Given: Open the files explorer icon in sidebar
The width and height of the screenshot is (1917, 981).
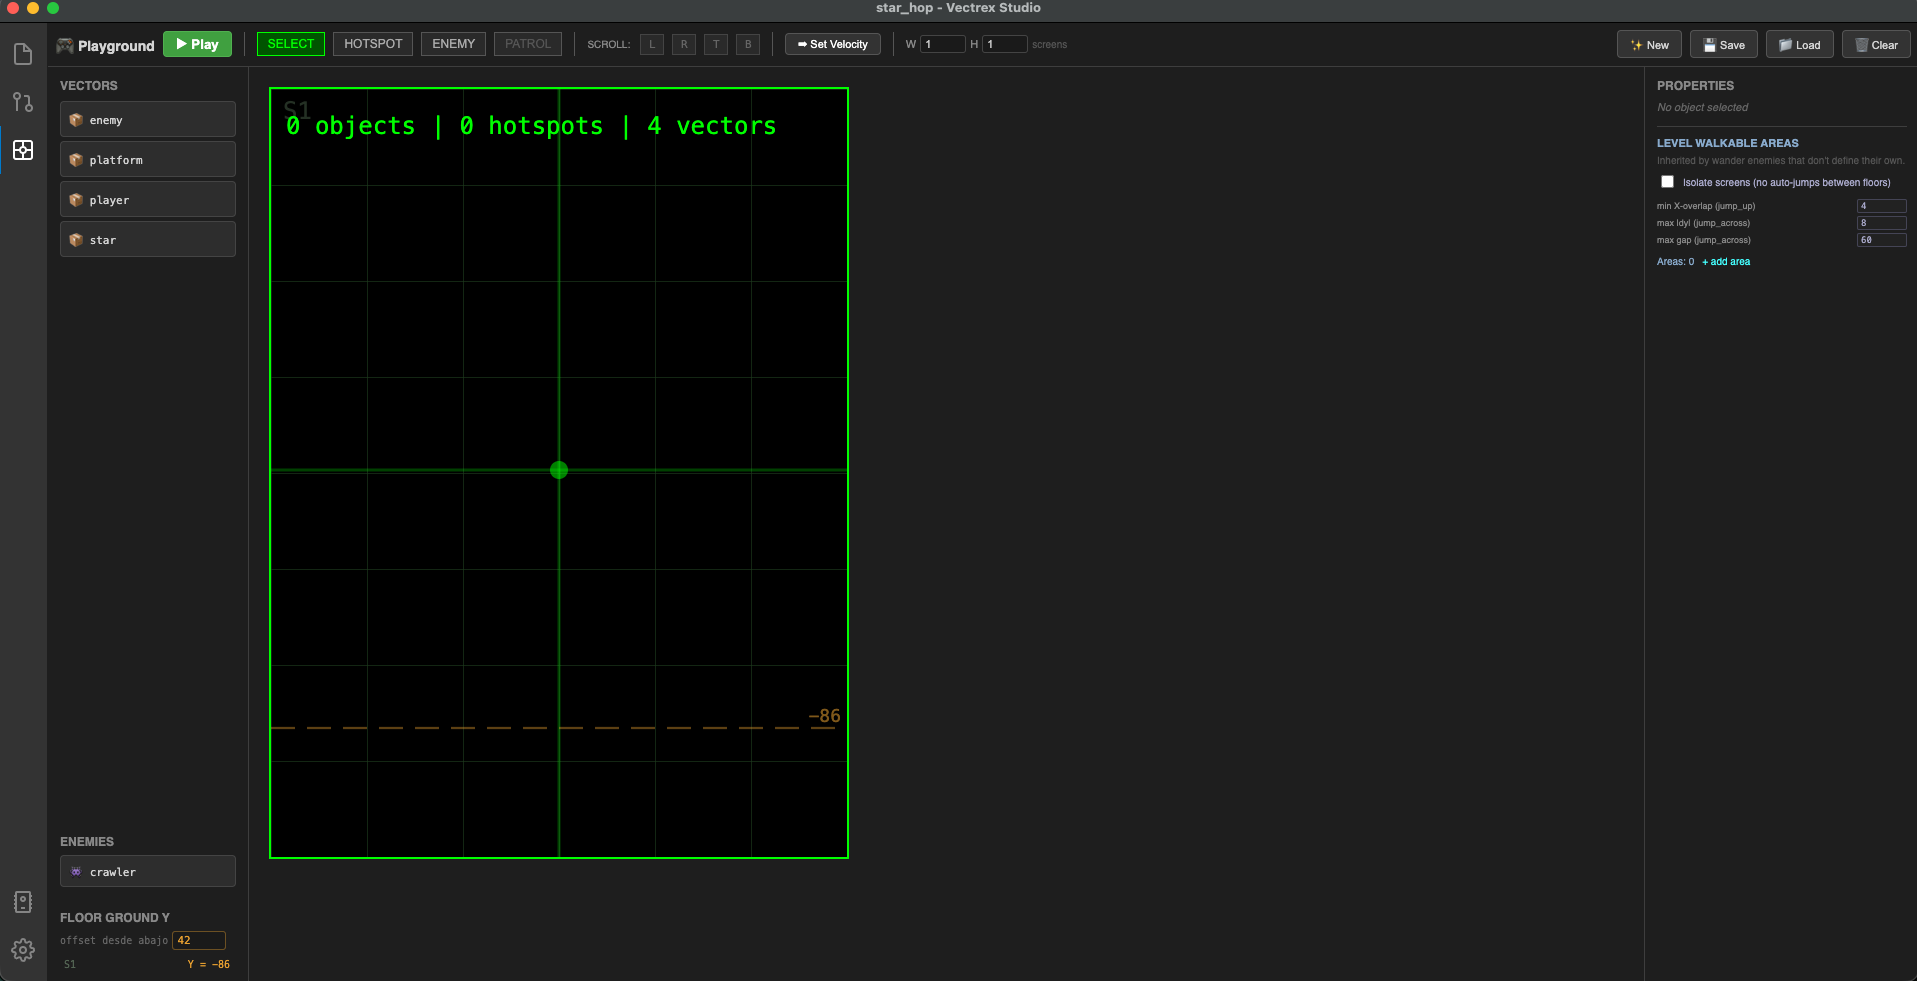Looking at the screenshot, I should [23, 54].
